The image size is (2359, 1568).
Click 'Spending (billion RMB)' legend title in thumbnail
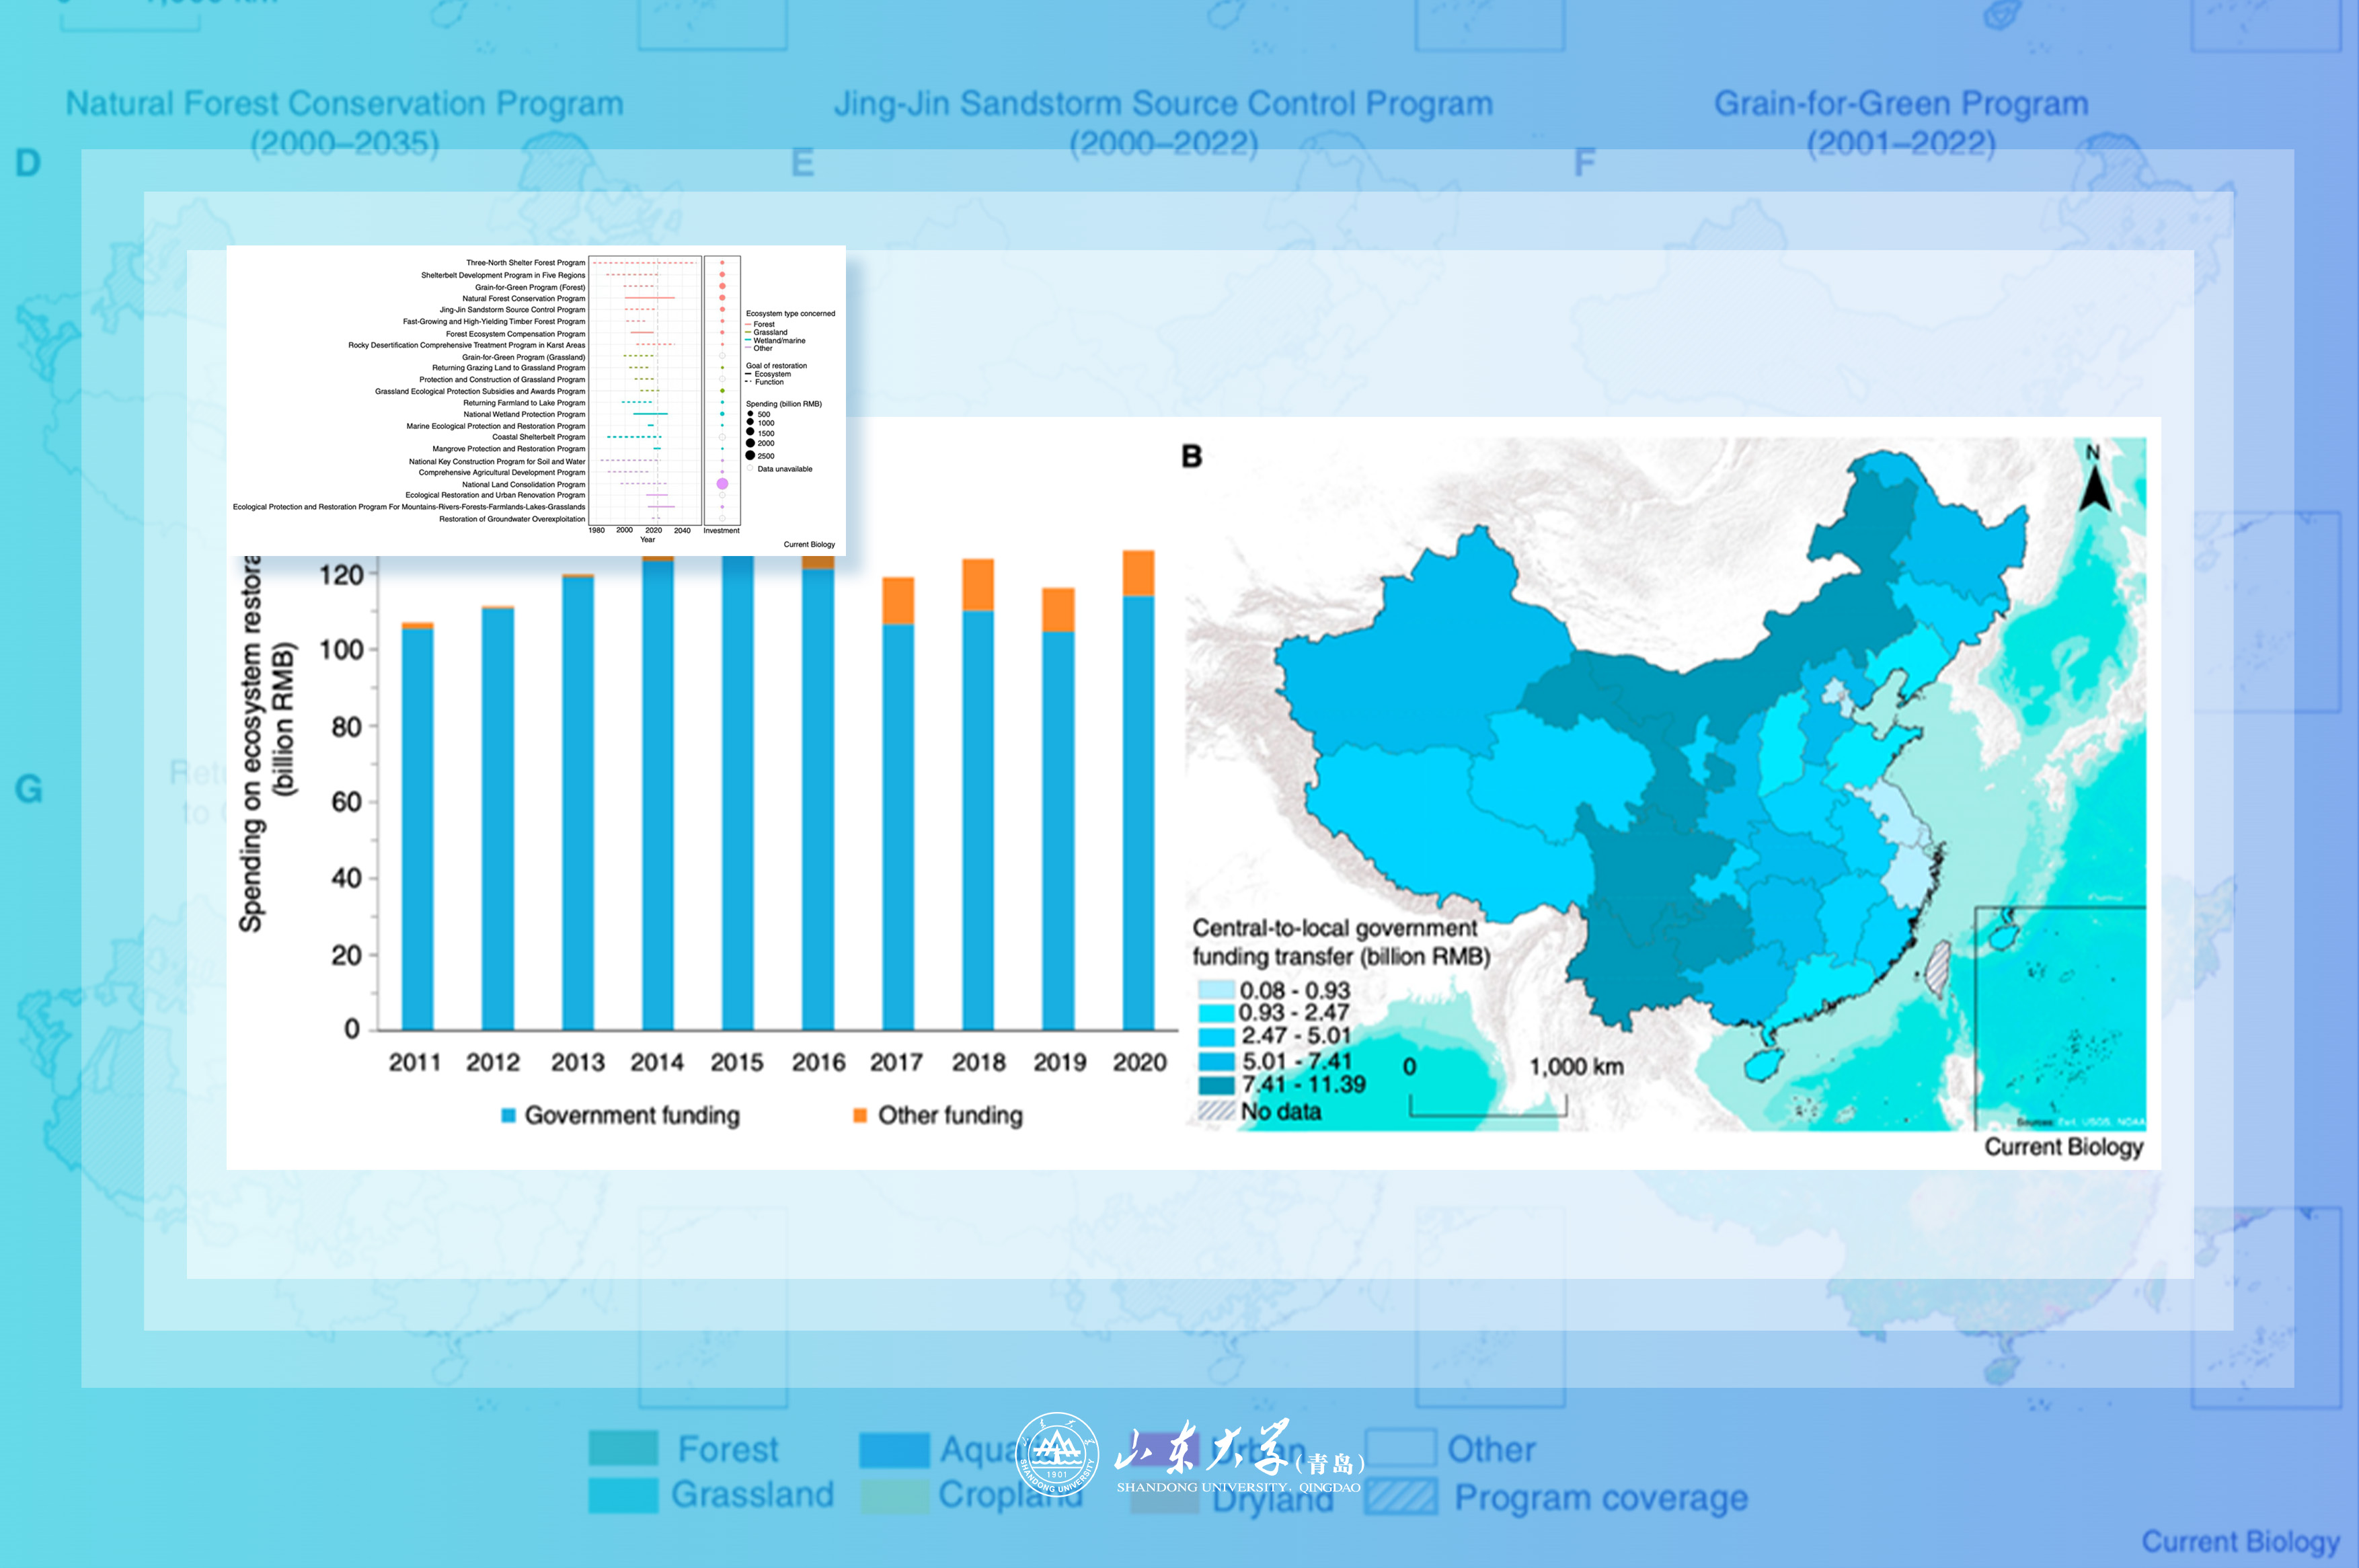click(x=783, y=404)
